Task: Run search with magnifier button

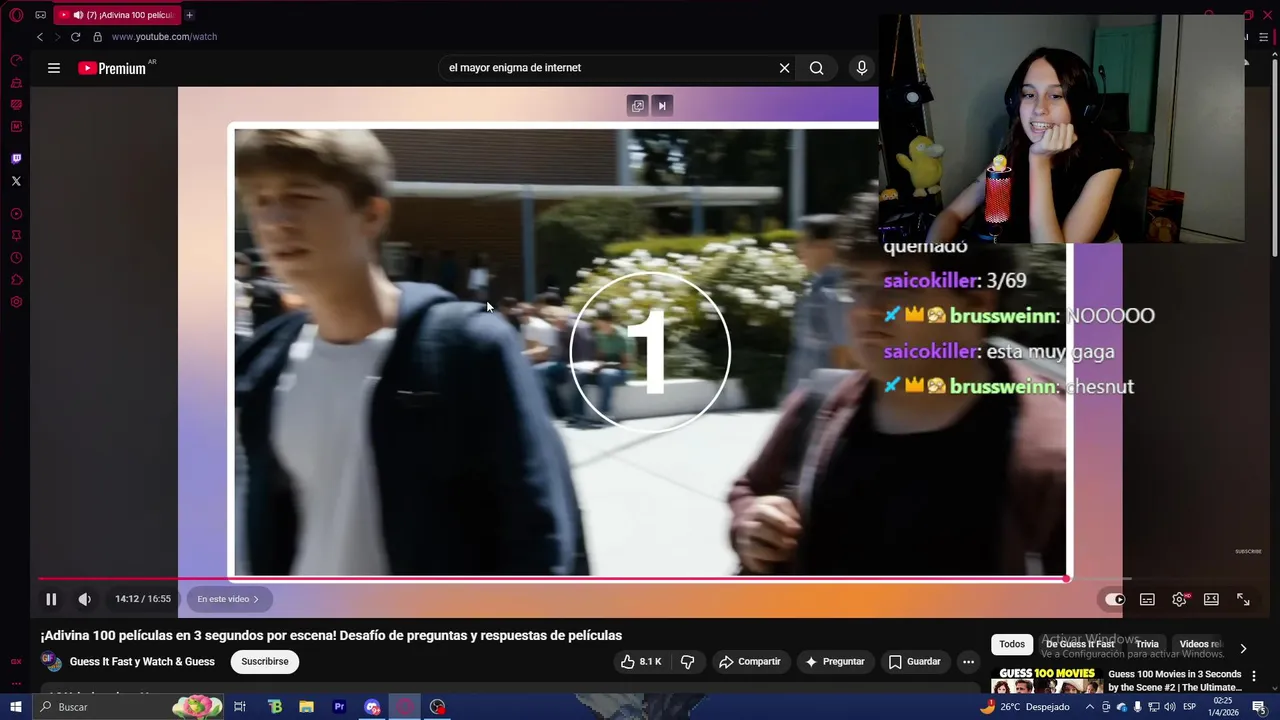Action: [817, 68]
